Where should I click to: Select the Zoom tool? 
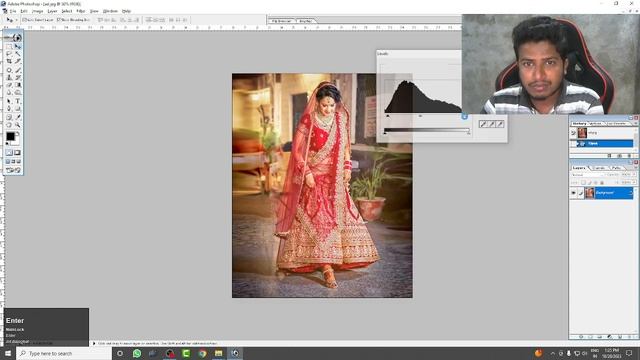(x=18, y=124)
